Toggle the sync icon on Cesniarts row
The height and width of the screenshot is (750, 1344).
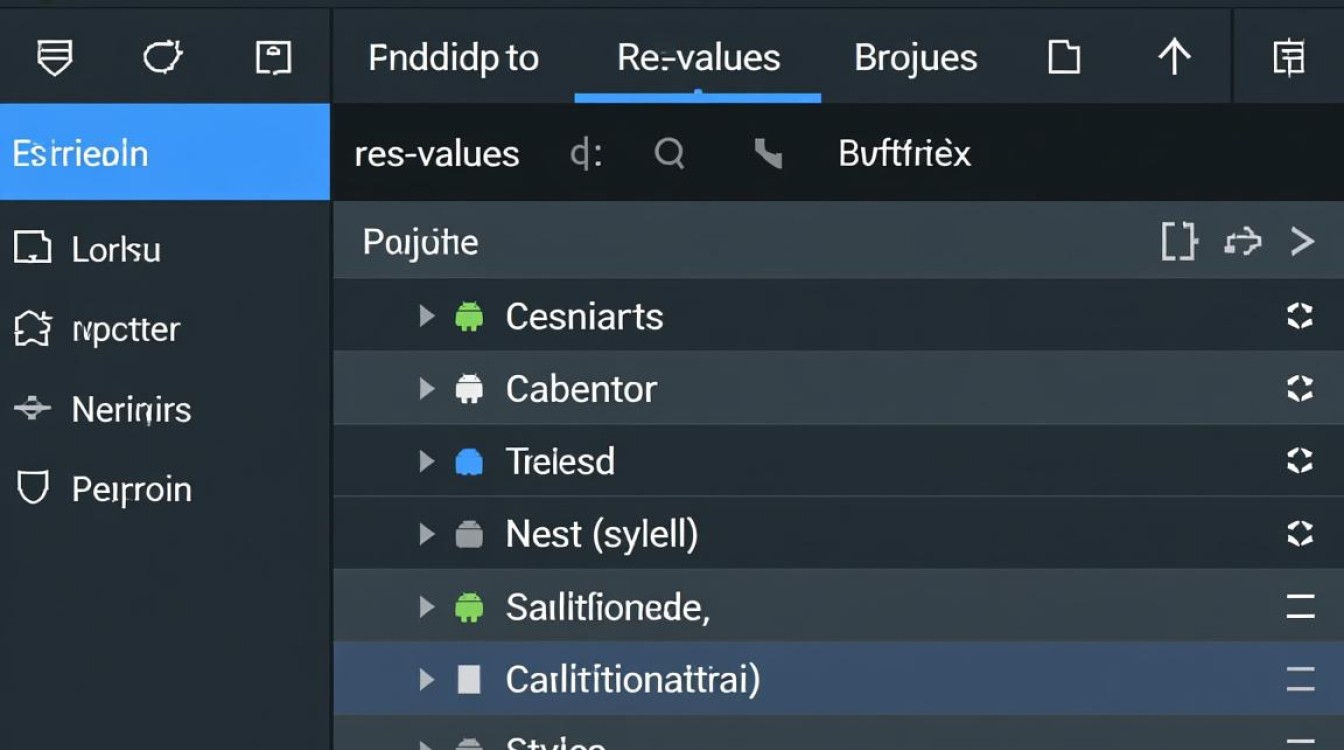click(x=1299, y=317)
